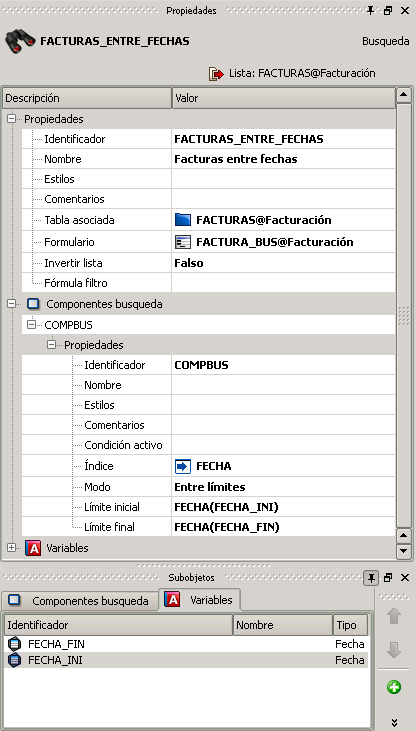Switch to the Variables tab
The image size is (416, 731).
coord(200,600)
